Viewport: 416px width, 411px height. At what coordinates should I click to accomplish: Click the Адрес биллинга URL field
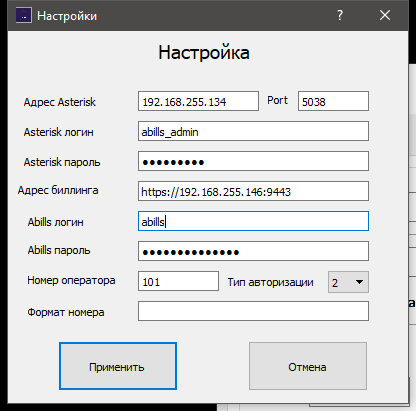pos(253,191)
